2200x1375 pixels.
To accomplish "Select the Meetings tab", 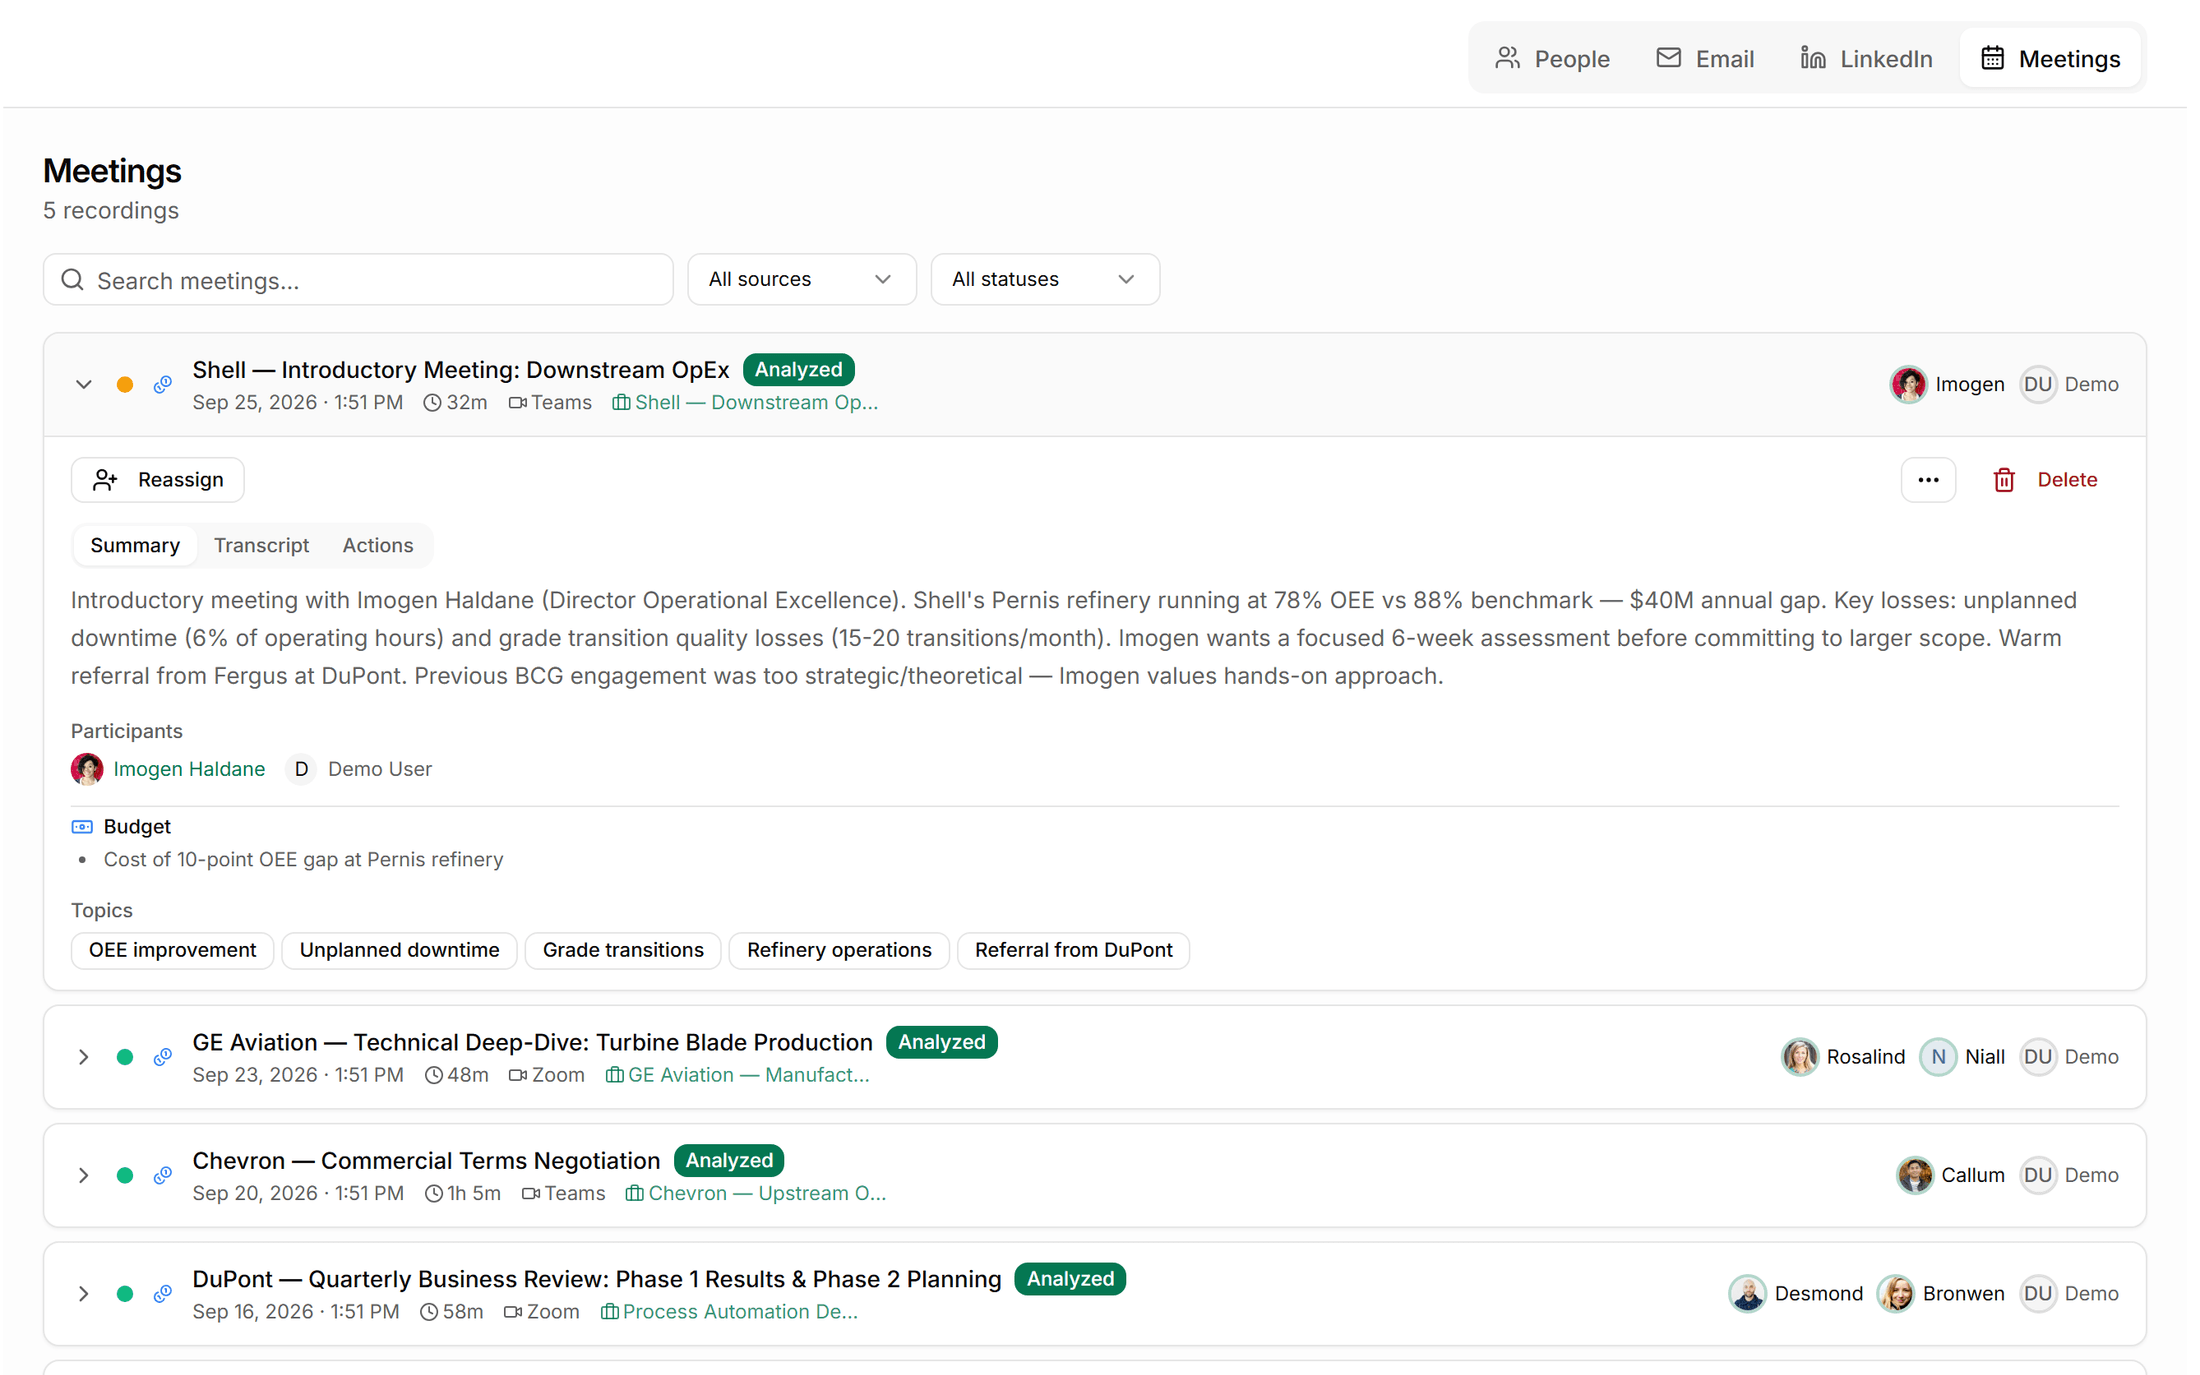I will point(2050,59).
